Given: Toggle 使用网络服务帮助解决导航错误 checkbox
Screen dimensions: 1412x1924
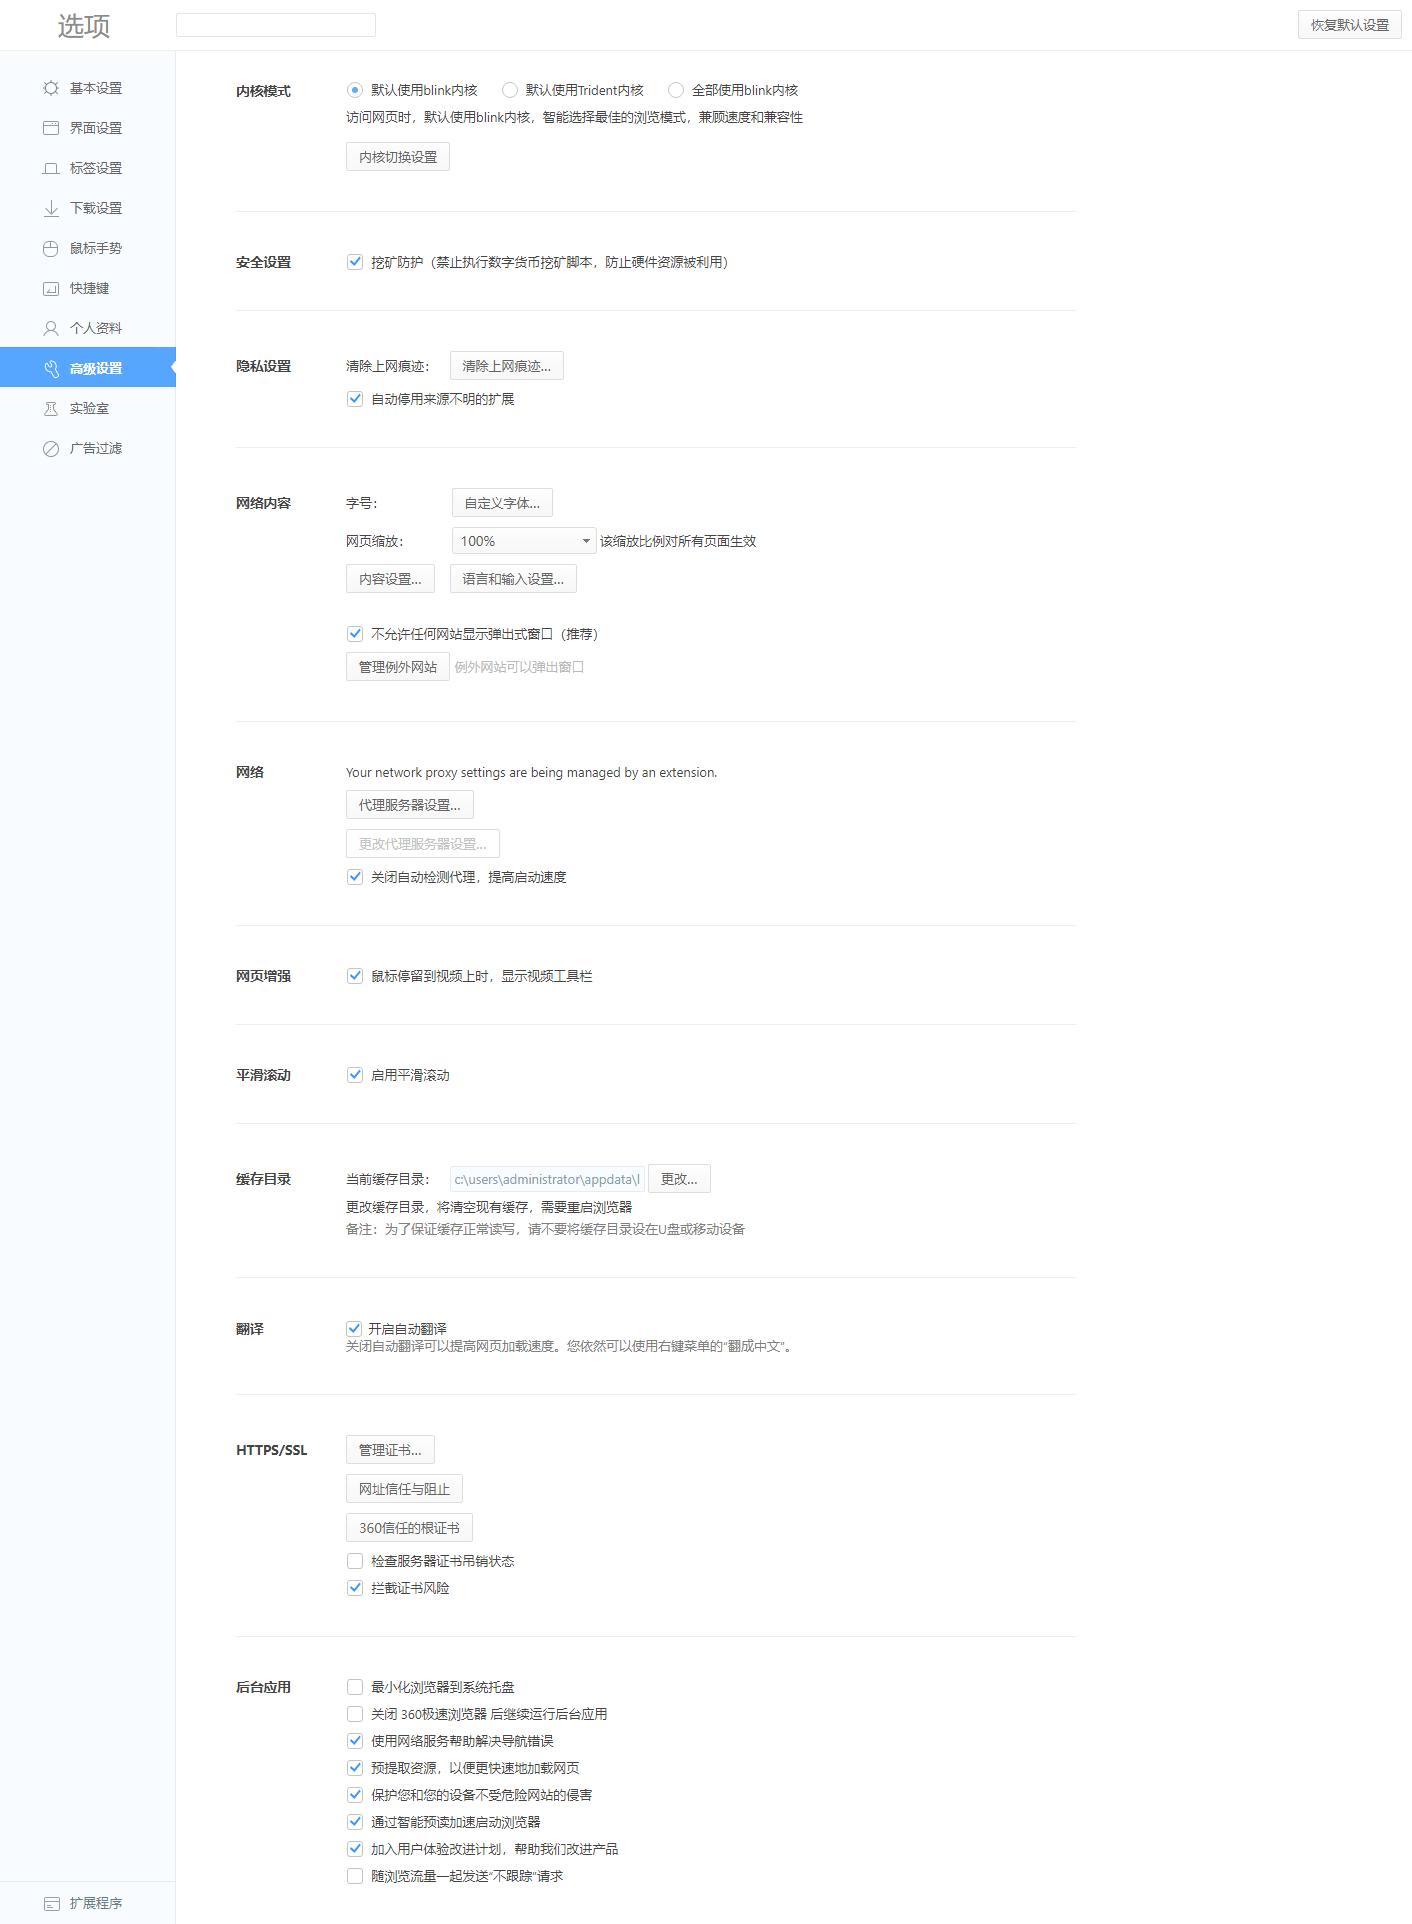Looking at the screenshot, I should point(354,1741).
